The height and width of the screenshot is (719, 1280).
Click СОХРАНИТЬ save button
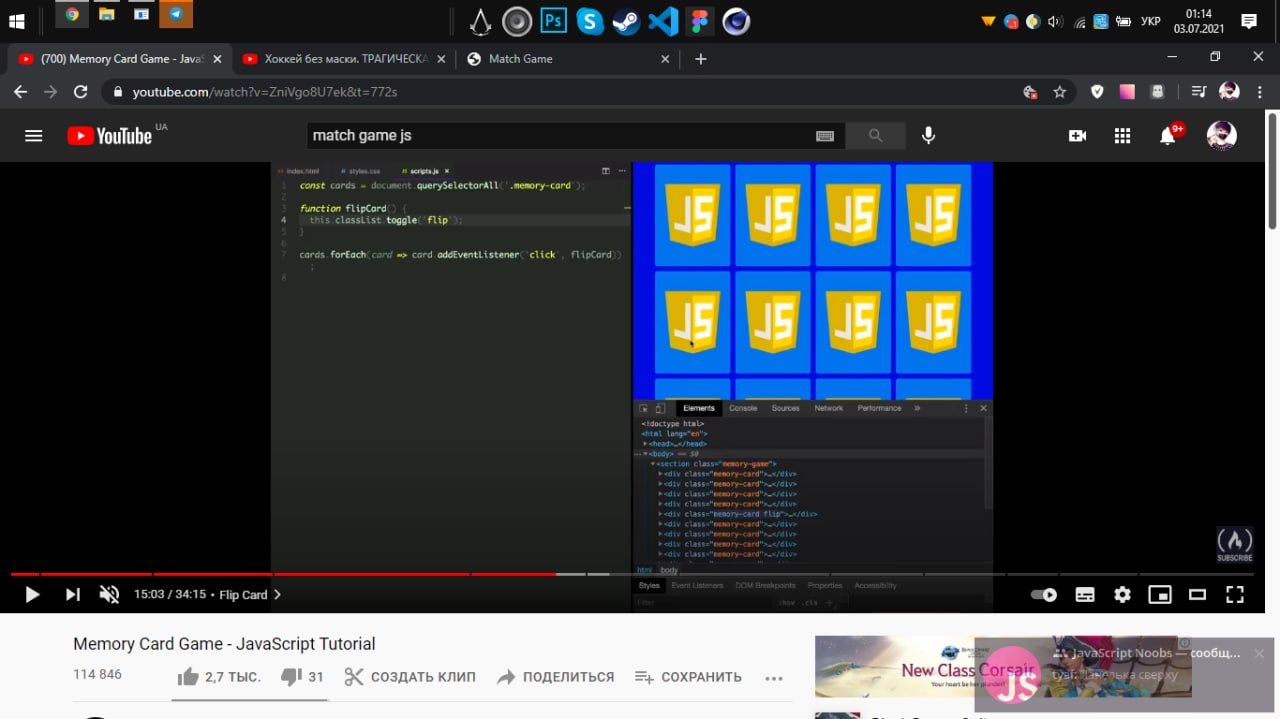click(x=689, y=677)
